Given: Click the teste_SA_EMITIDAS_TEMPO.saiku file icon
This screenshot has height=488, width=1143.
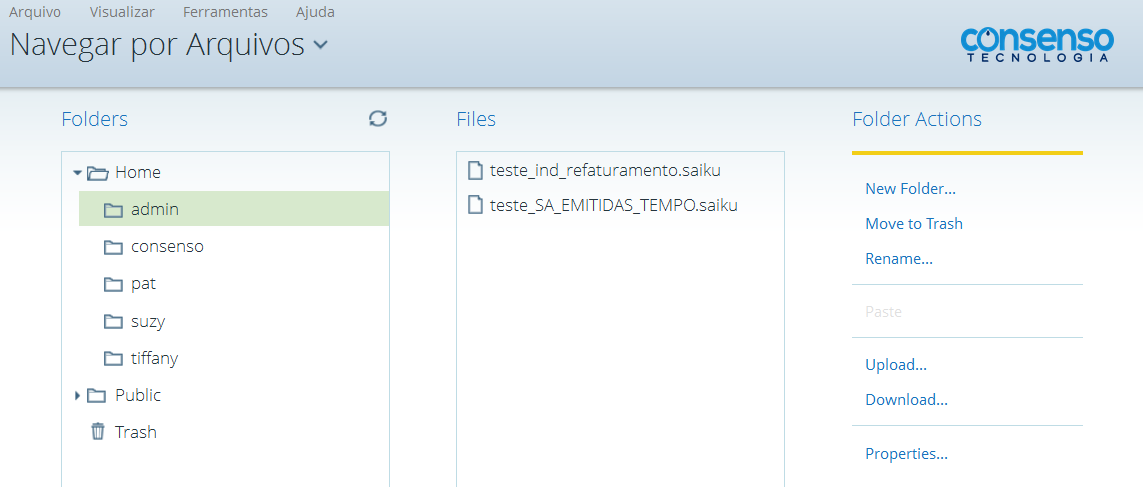Looking at the screenshot, I should pos(476,206).
